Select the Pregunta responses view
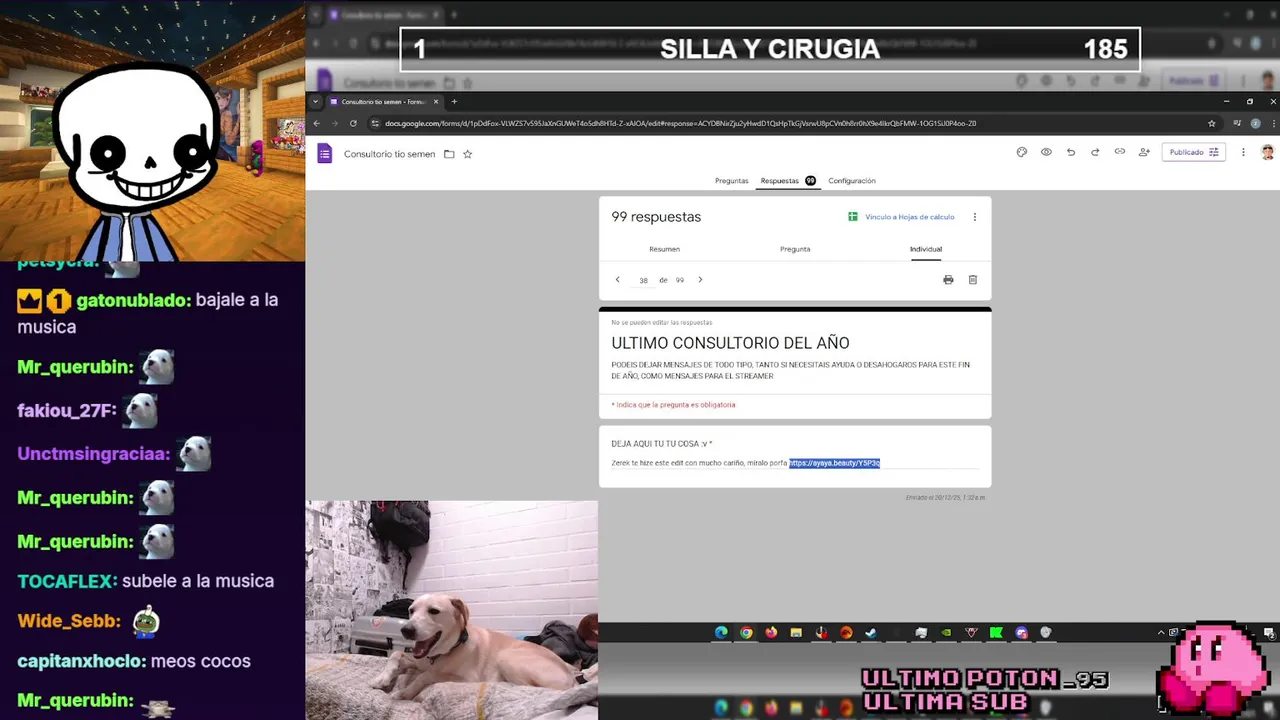This screenshot has height=720, width=1280. click(x=795, y=249)
